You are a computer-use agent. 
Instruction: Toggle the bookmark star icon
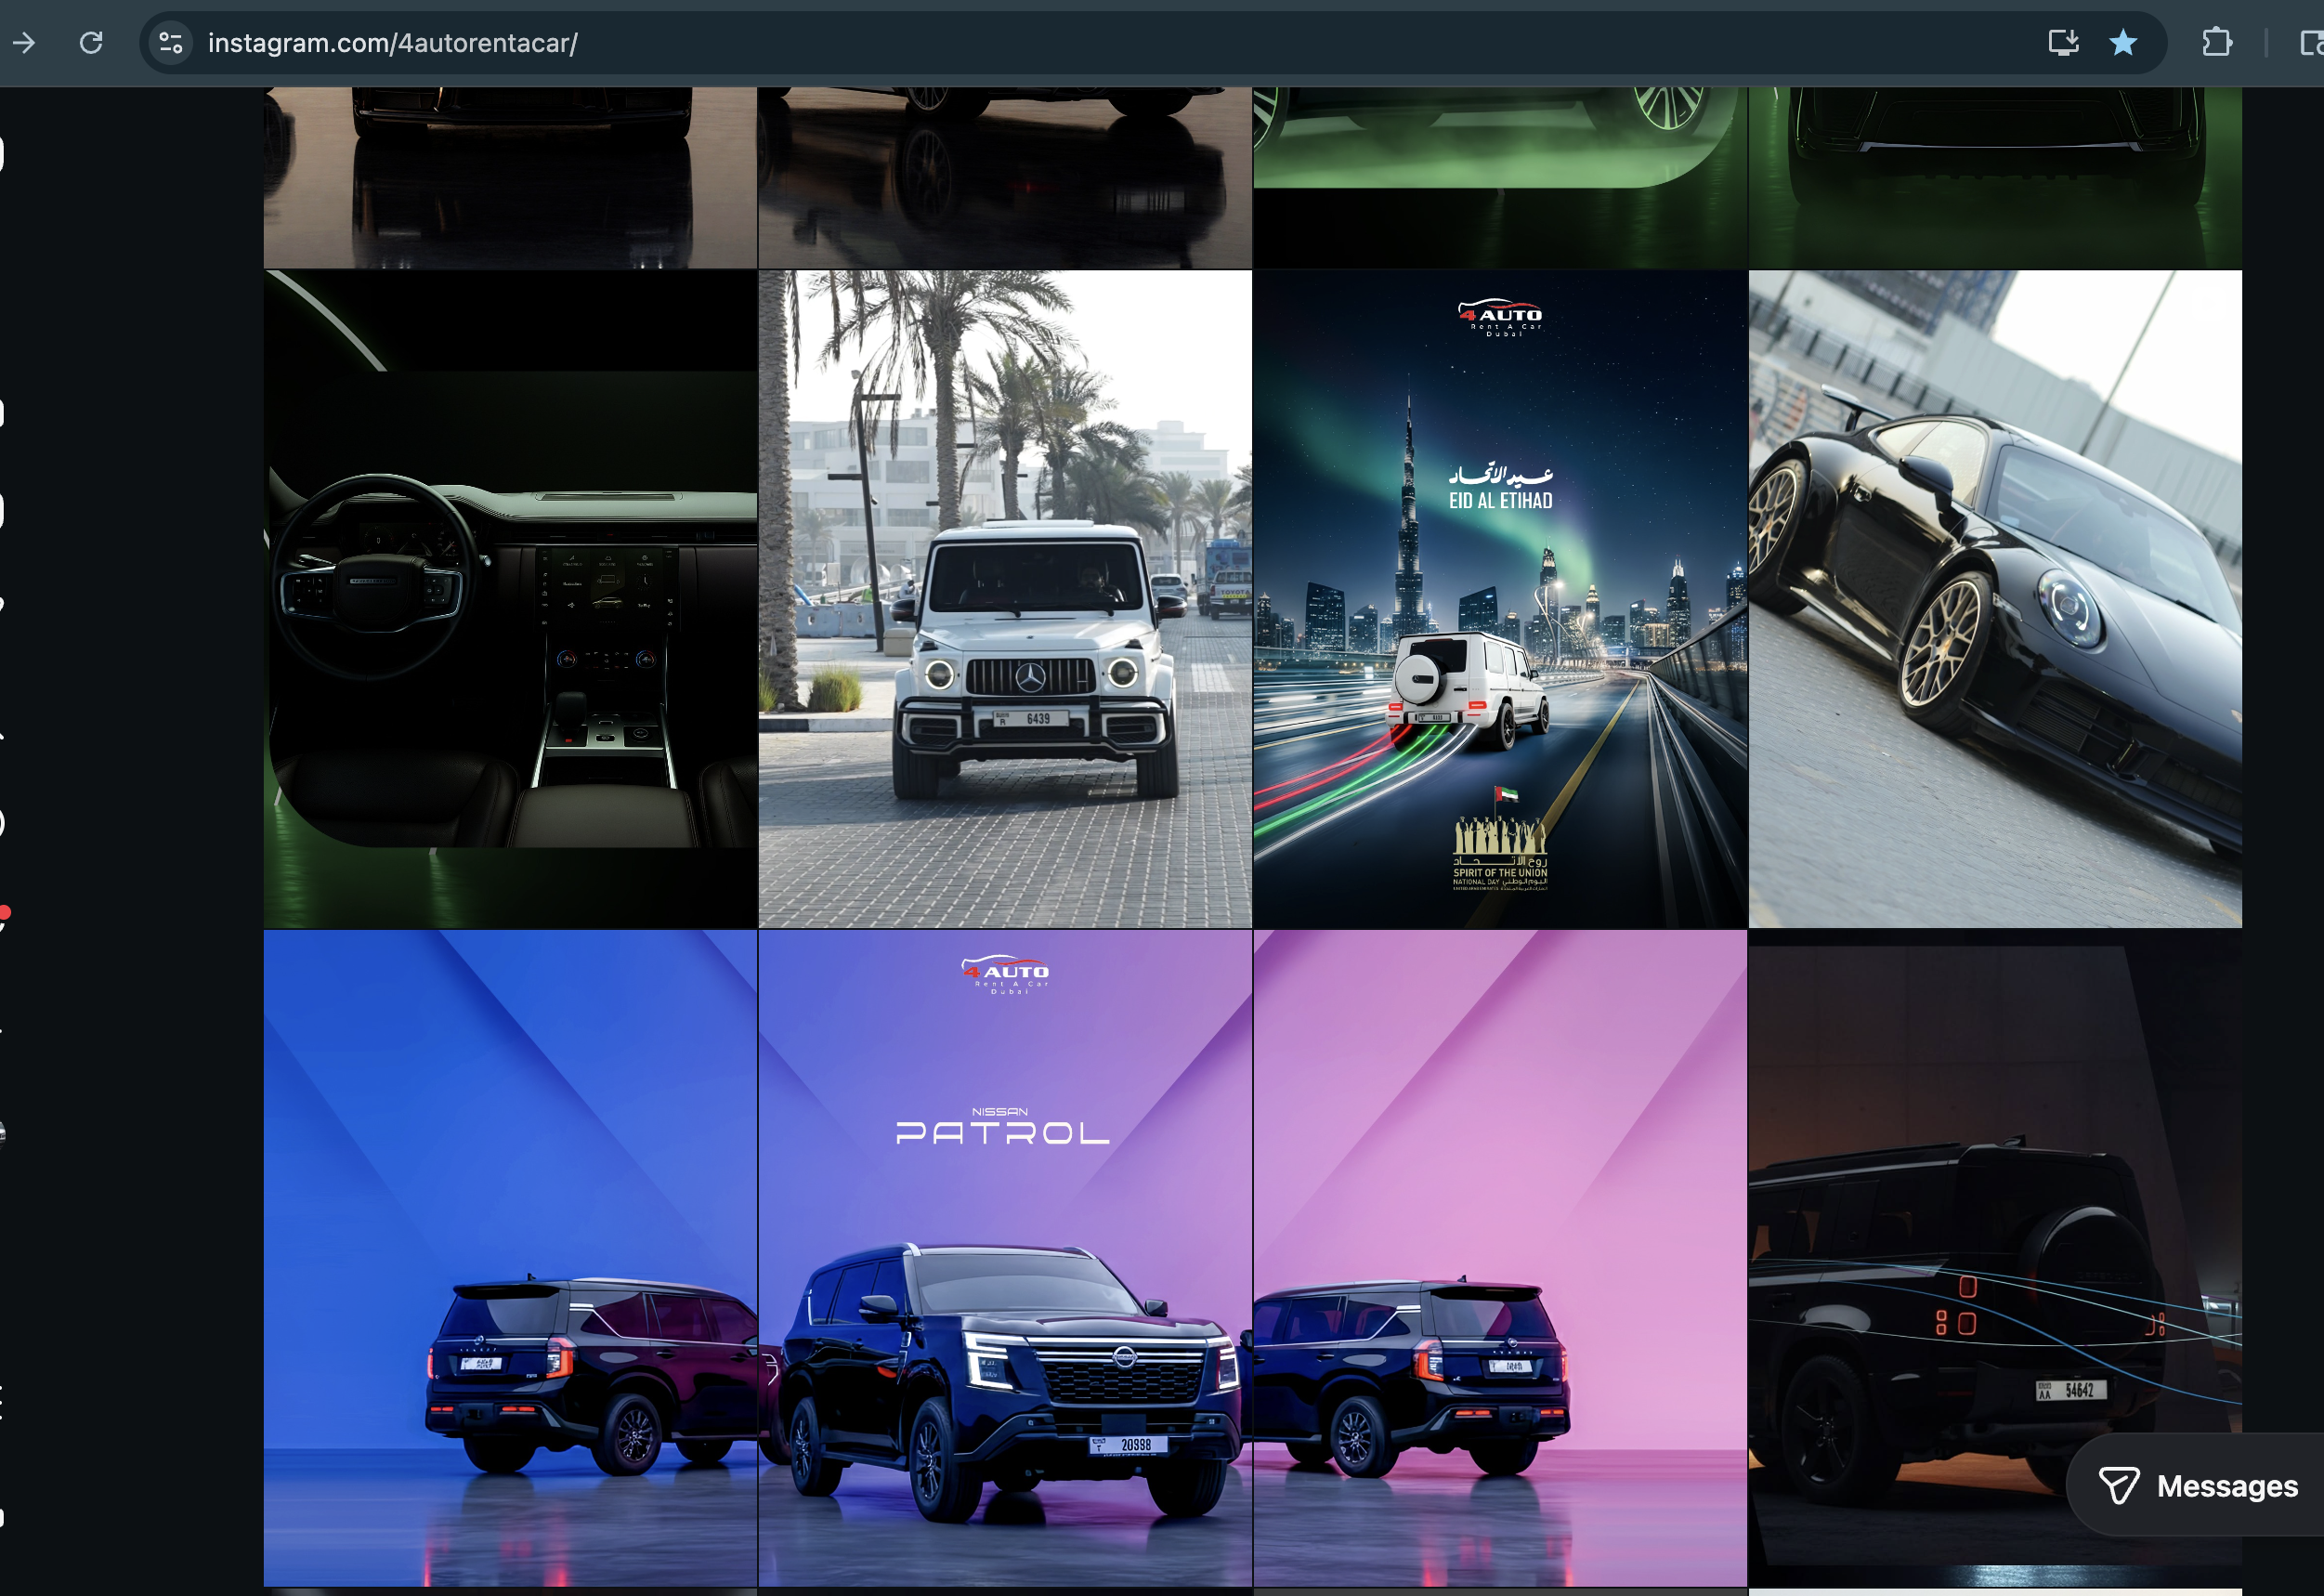2123,42
